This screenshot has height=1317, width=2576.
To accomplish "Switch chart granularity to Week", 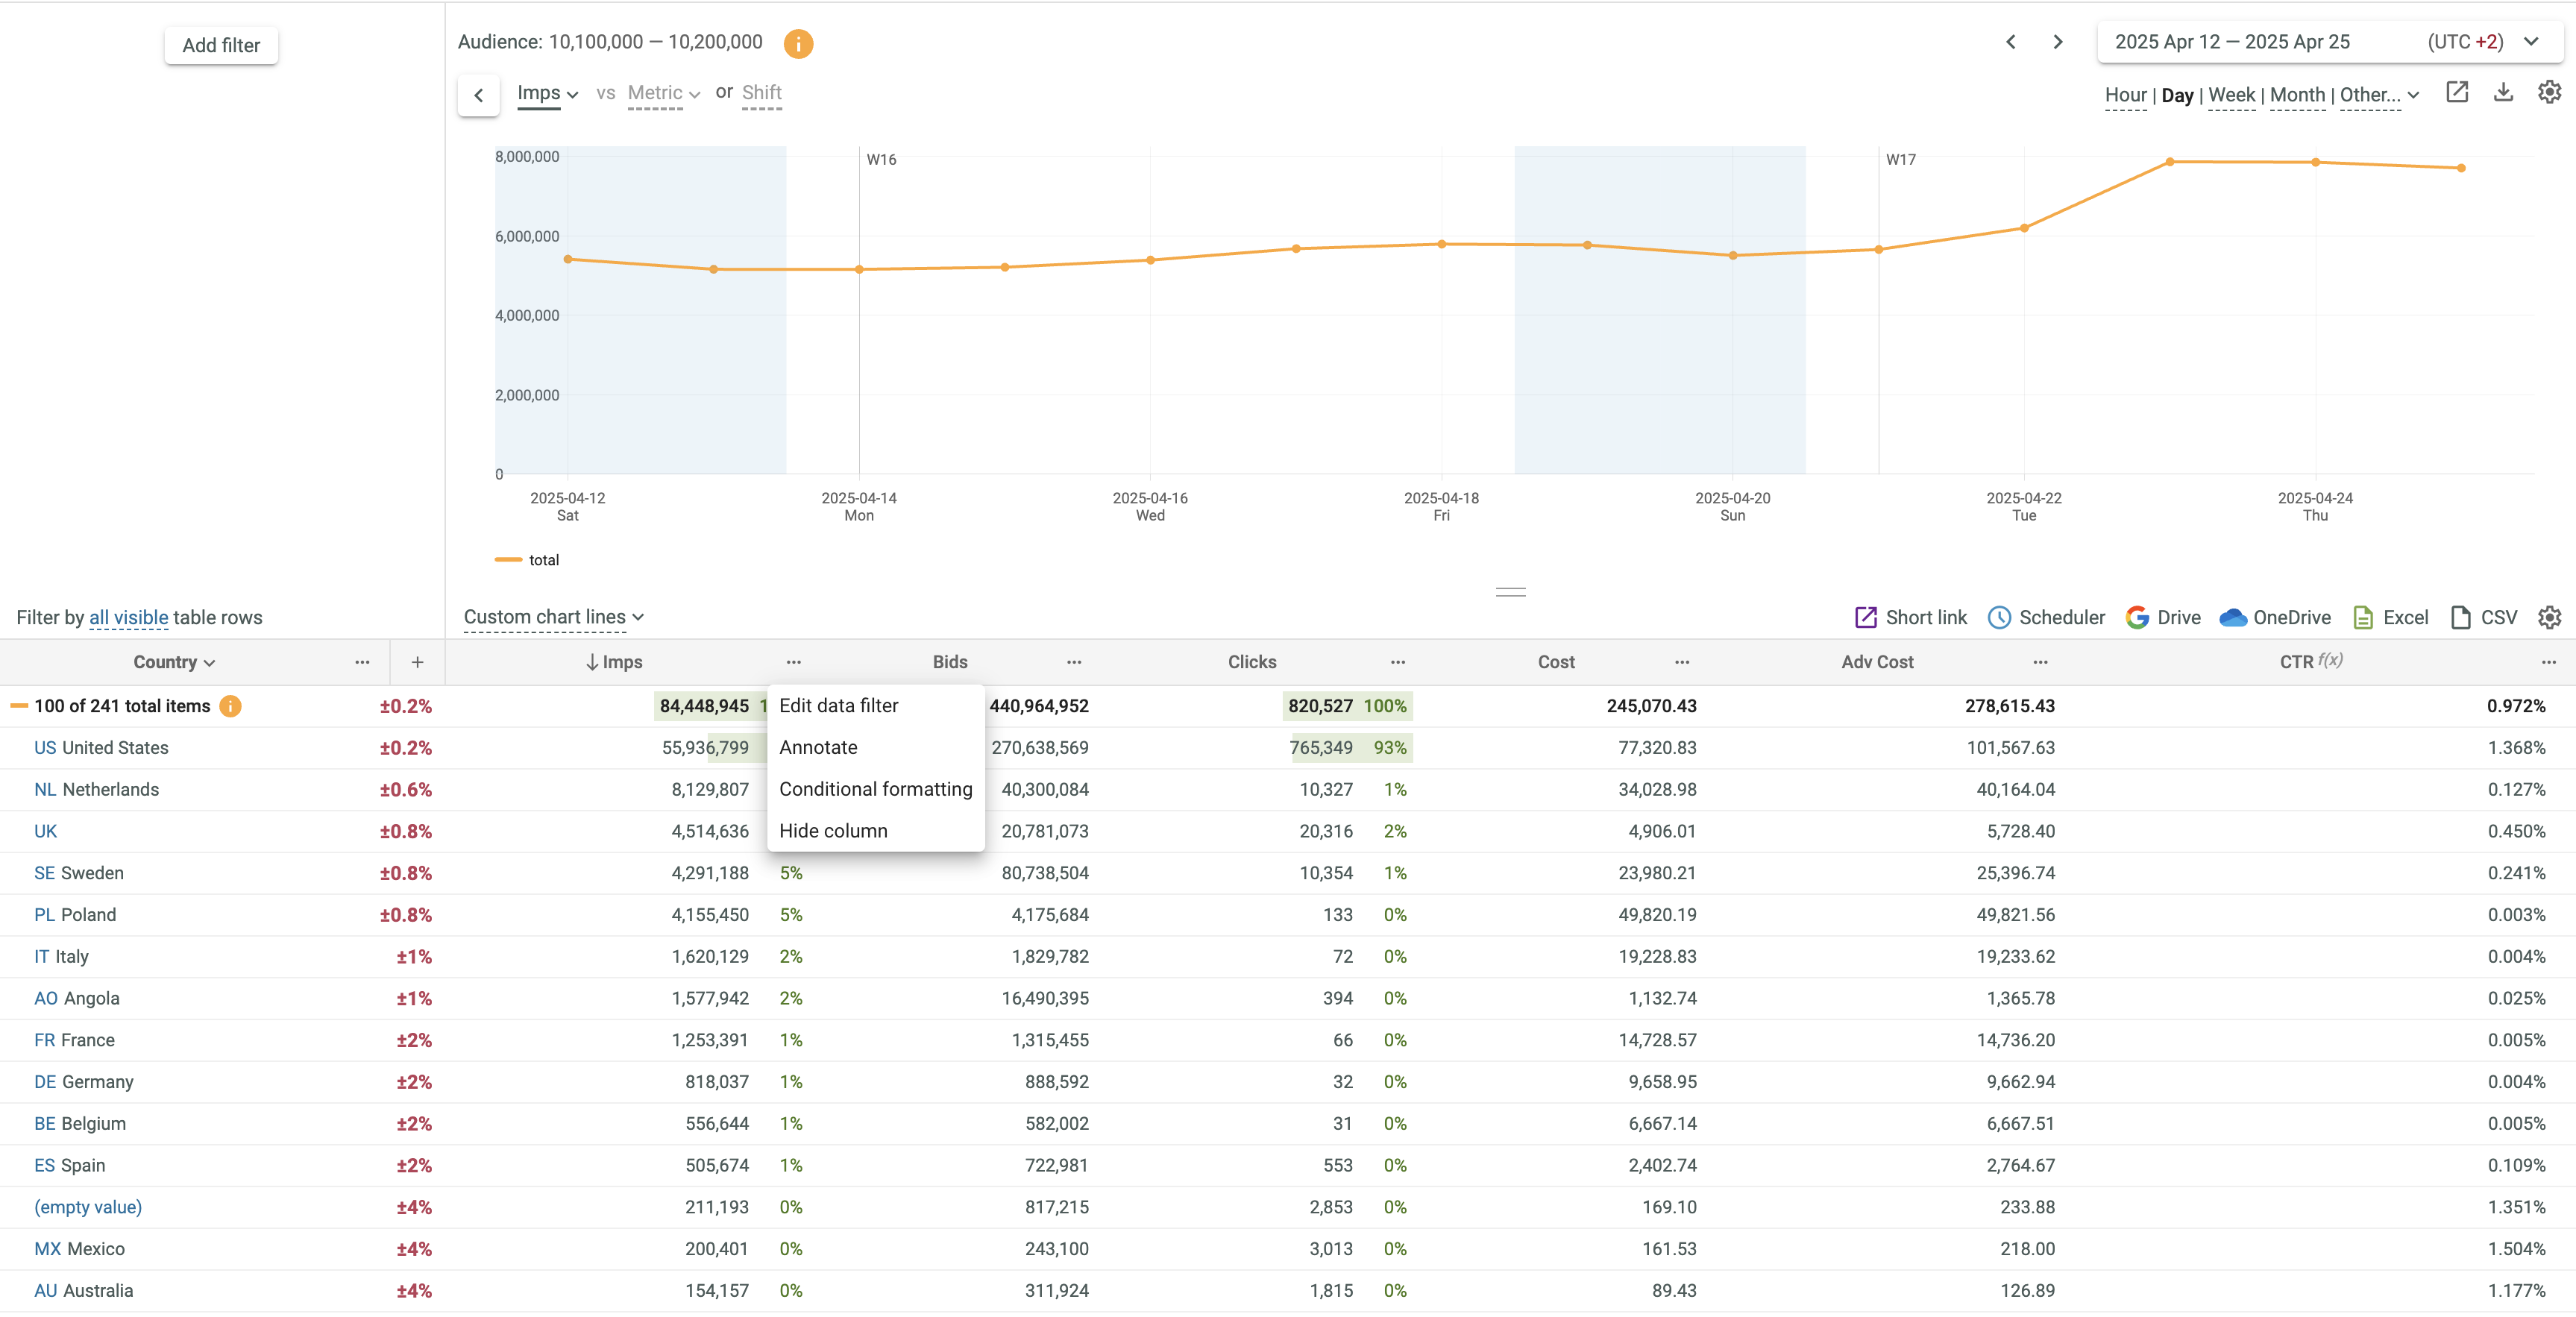I will click(x=2231, y=95).
